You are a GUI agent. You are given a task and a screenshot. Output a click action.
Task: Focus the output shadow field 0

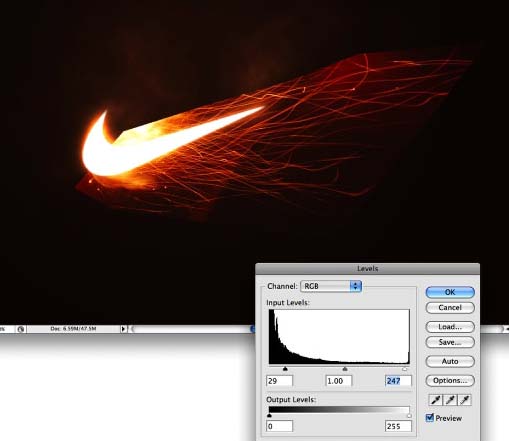tap(279, 426)
